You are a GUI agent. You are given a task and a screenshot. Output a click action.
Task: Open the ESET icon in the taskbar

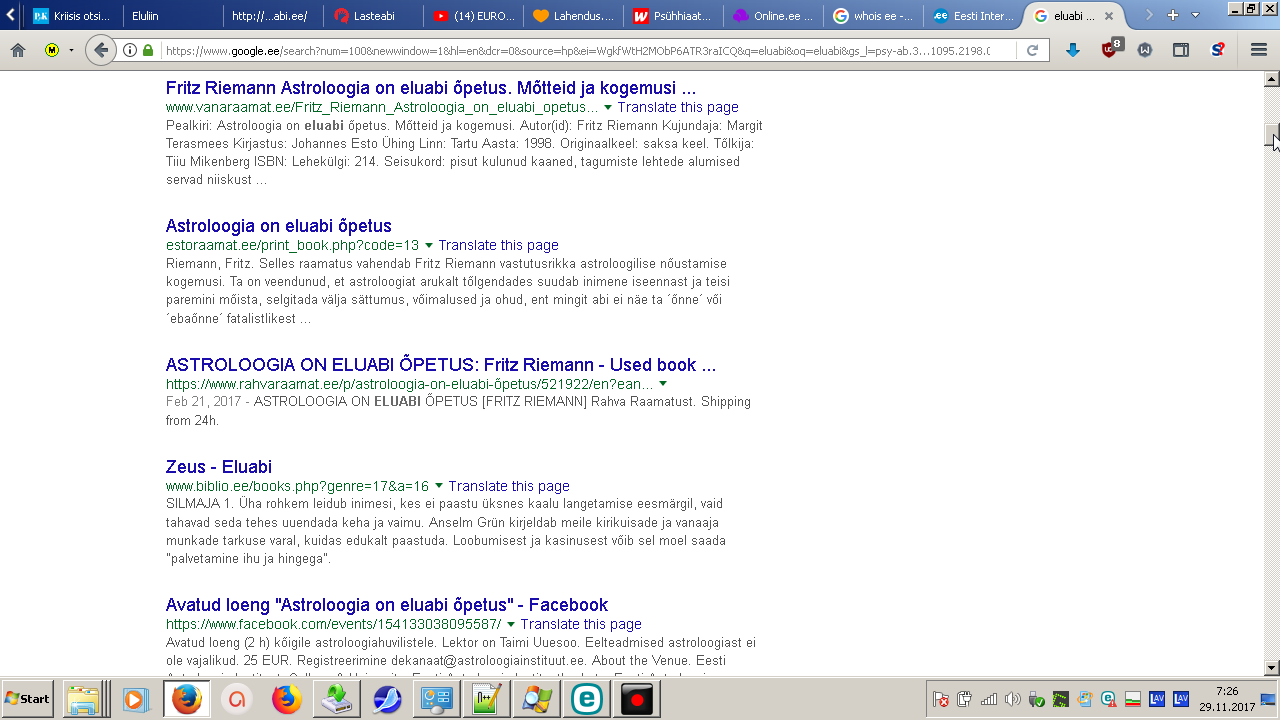(x=586, y=699)
